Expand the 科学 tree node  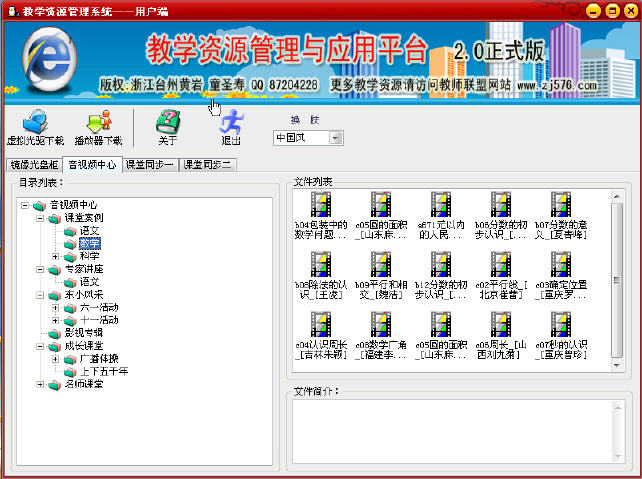click(56, 257)
